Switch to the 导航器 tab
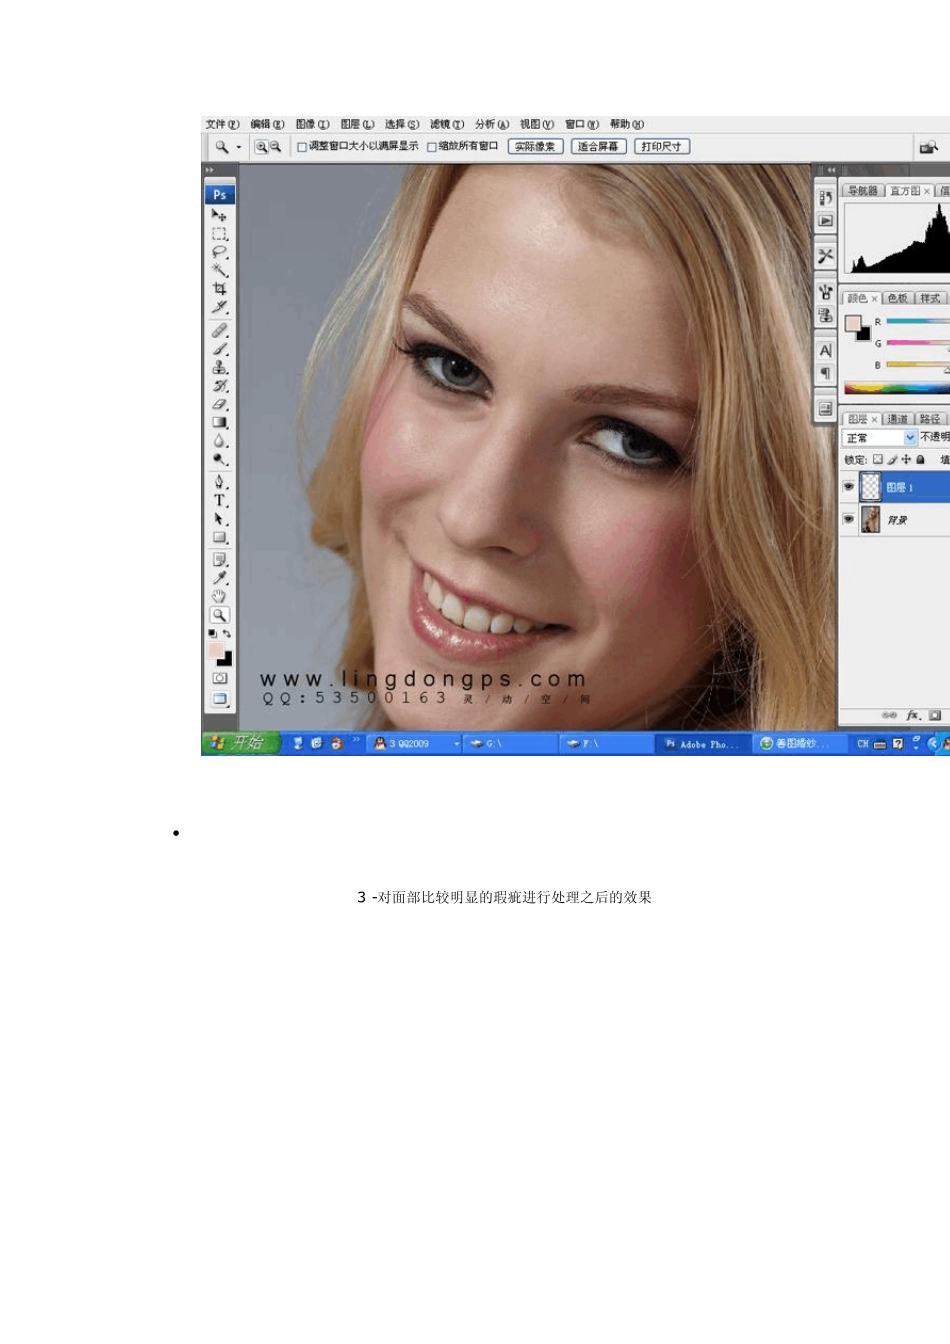This screenshot has height=1344, width=950. 862,191
